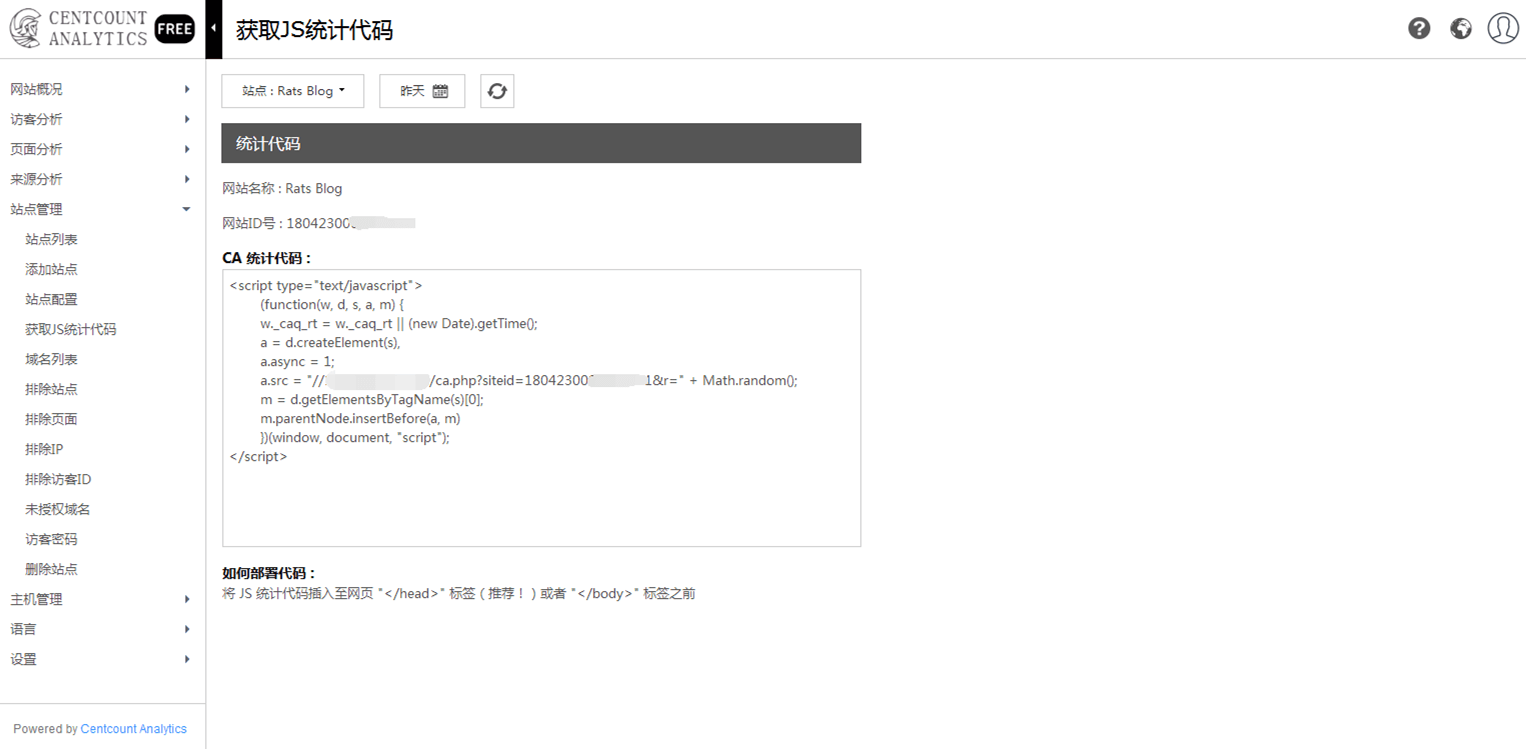Open the help question mark icon
The image size is (1526, 749).
click(1419, 28)
